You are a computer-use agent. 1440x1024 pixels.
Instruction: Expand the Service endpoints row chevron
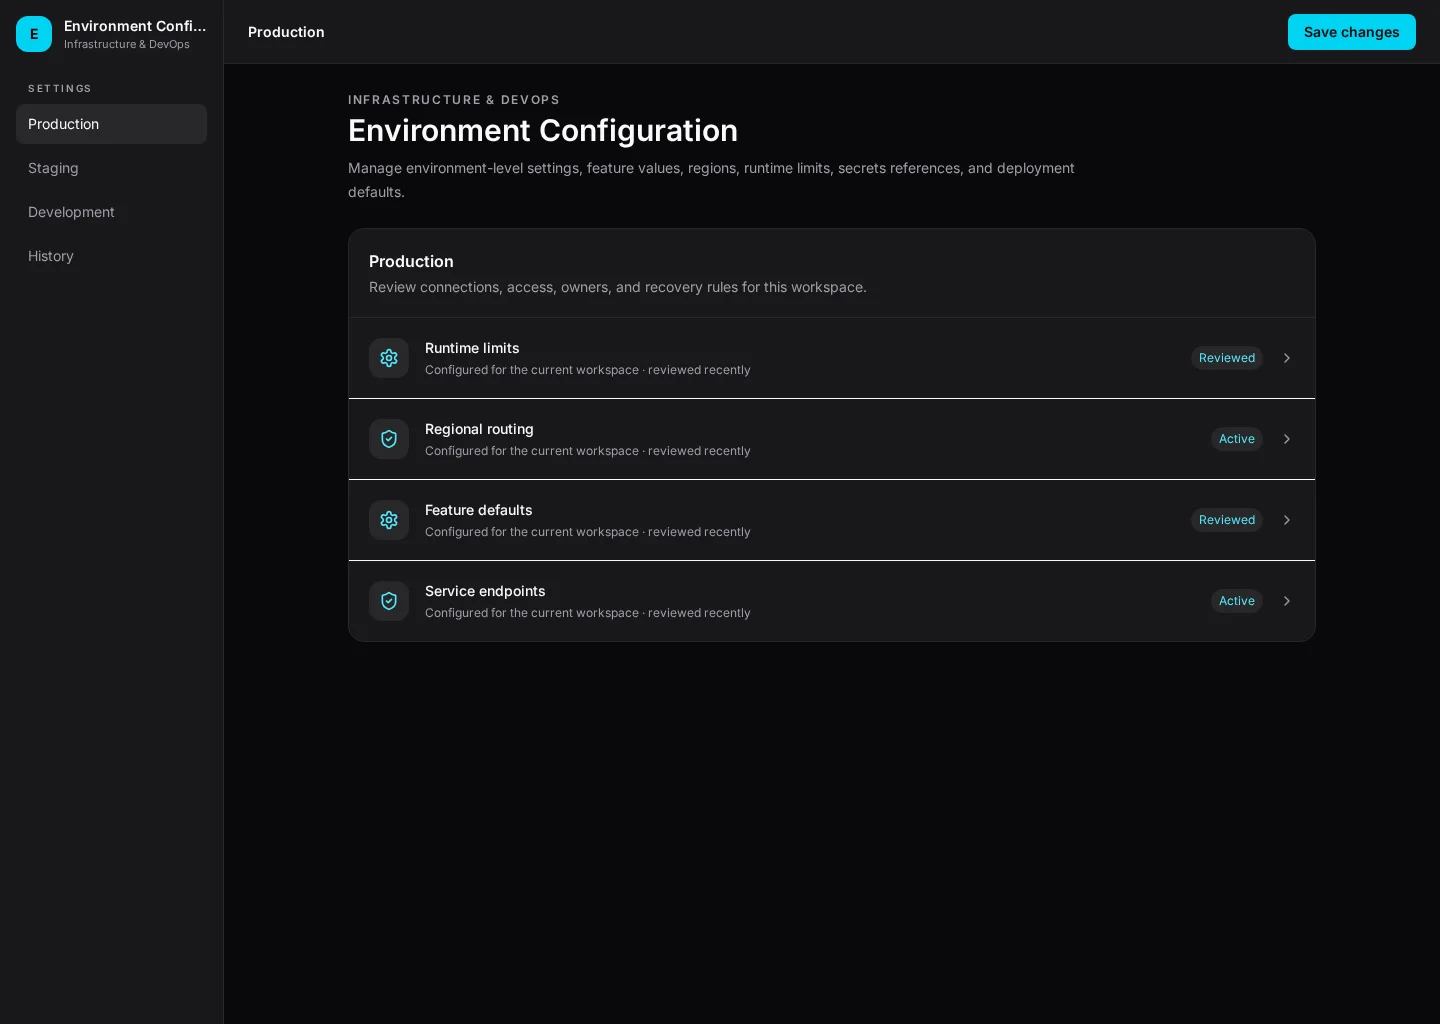(1287, 601)
